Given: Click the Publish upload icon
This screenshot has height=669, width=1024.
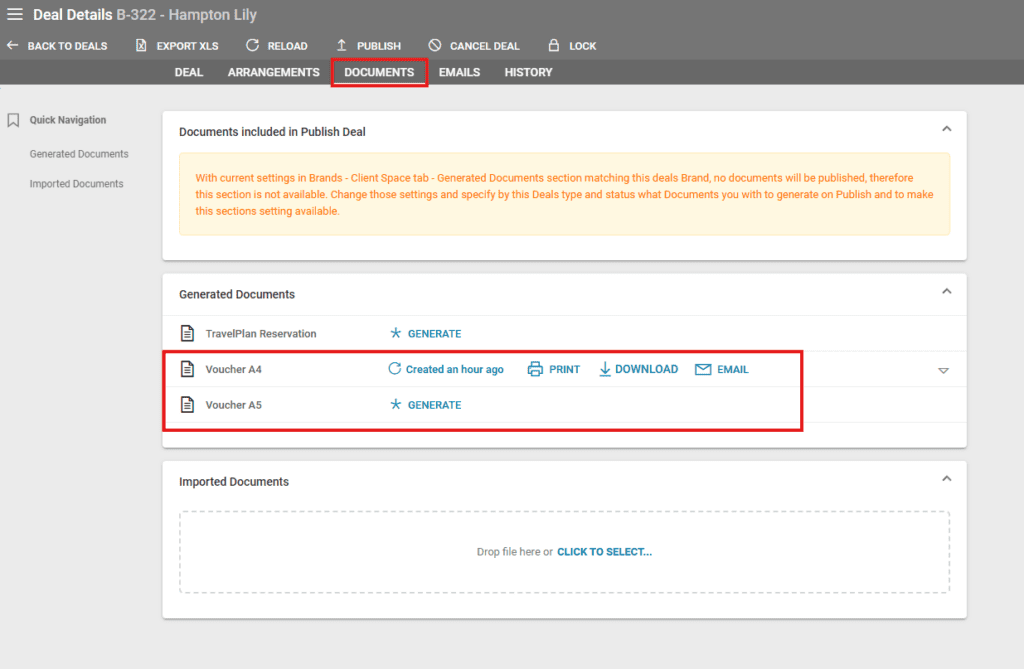Looking at the screenshot, I should pos(341,46).
